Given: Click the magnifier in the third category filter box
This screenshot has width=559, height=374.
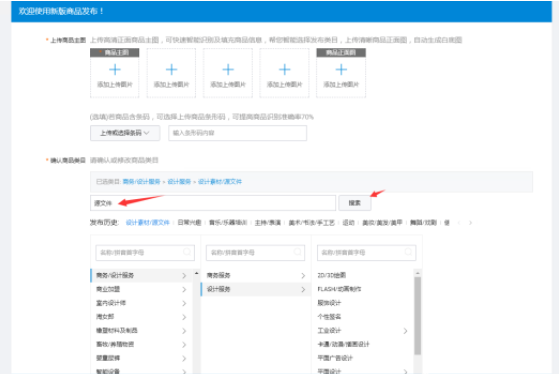Looking at the screenshot, I should coord(408,252).
